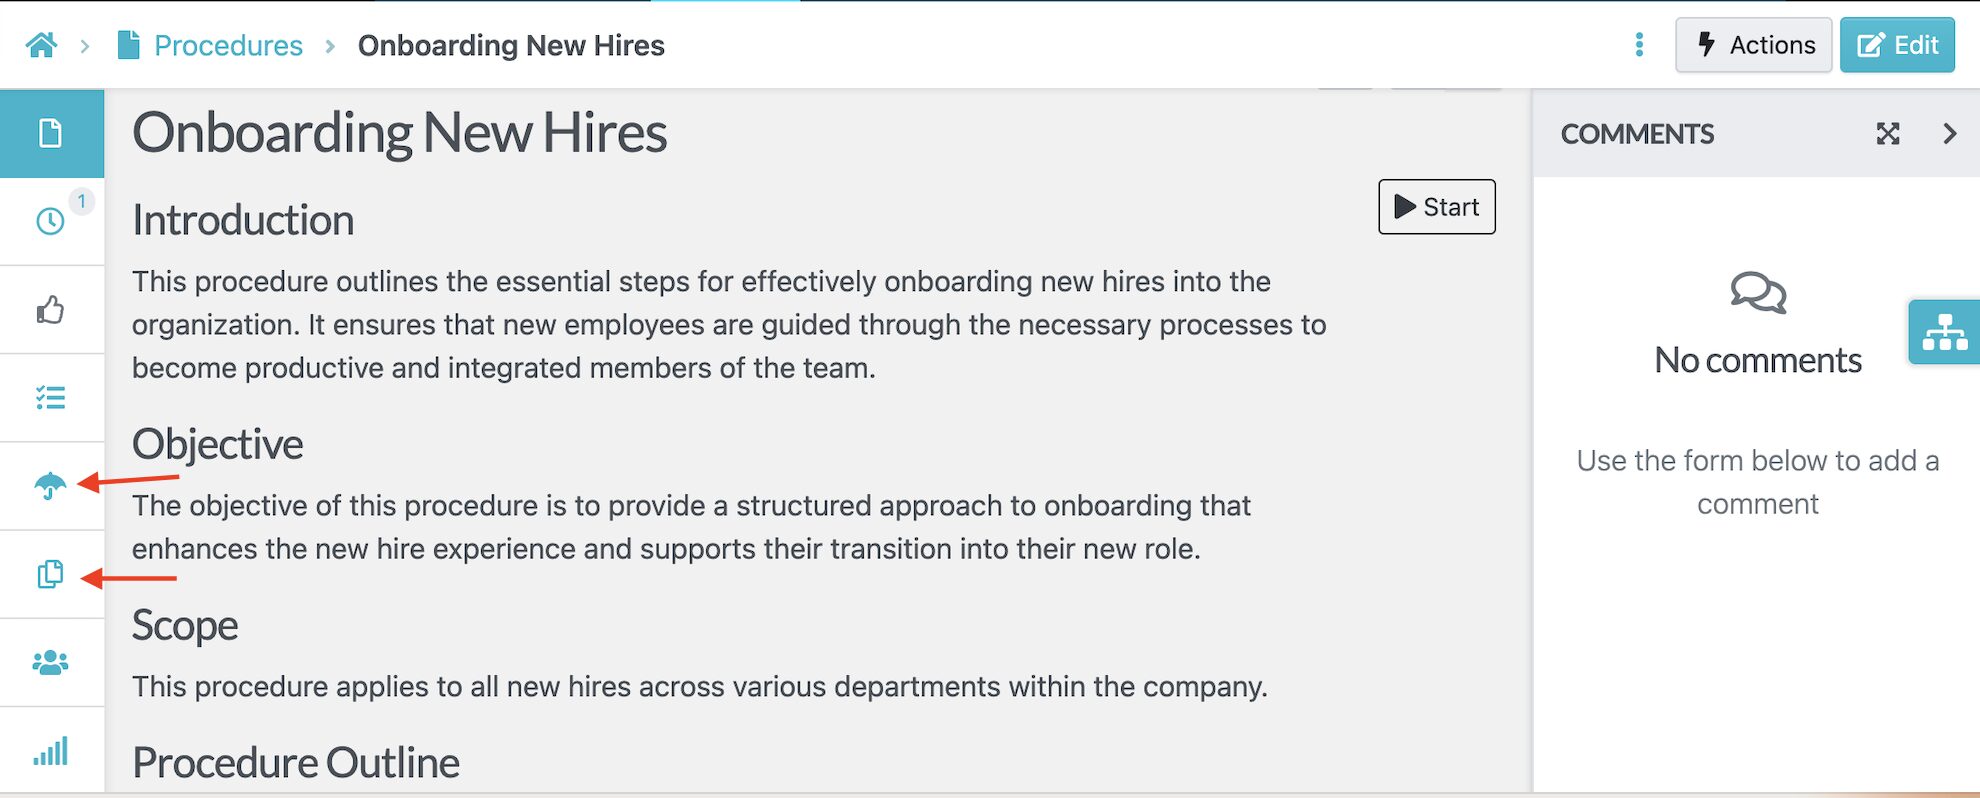
Task: Collapse the Comments panel with chevron
Action: pos(1949,134)
